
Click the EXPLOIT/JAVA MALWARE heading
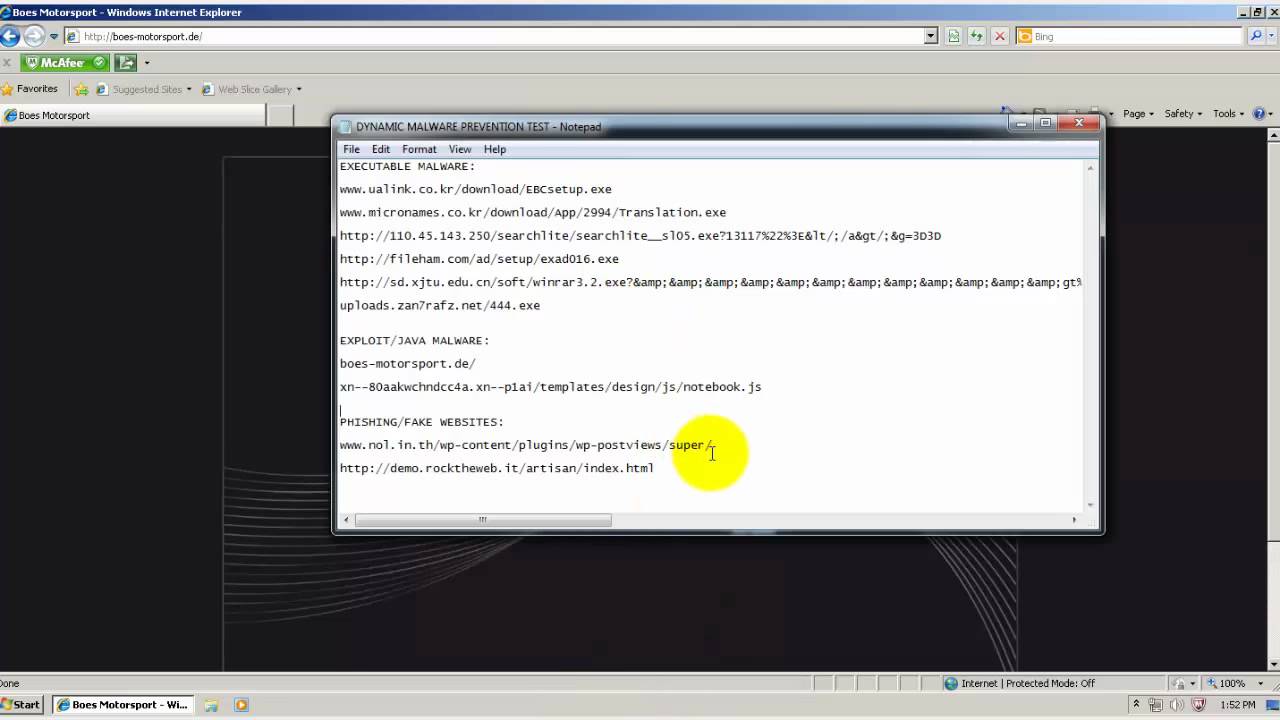[x=414, y=341]
